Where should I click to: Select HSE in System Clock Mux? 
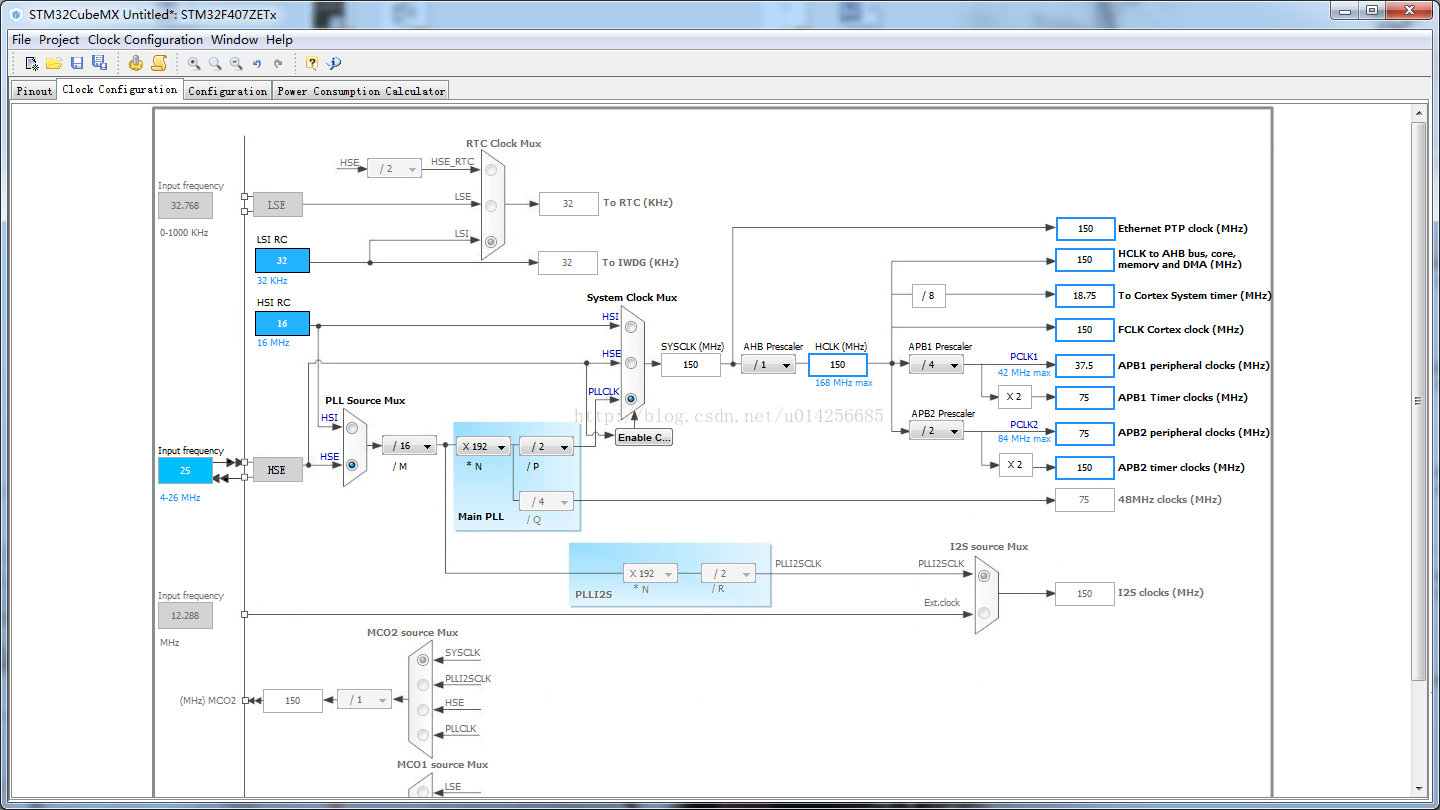[x=631, y=362]
